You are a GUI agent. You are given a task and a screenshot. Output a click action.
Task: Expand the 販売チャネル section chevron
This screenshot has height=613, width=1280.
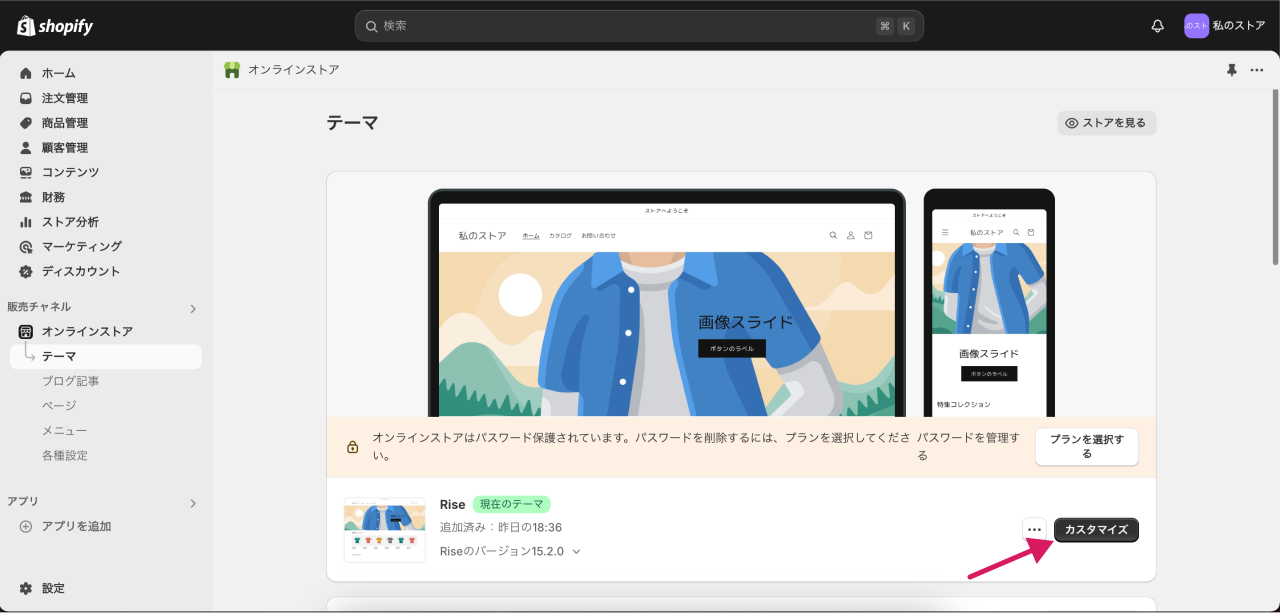tap(193, 308)
